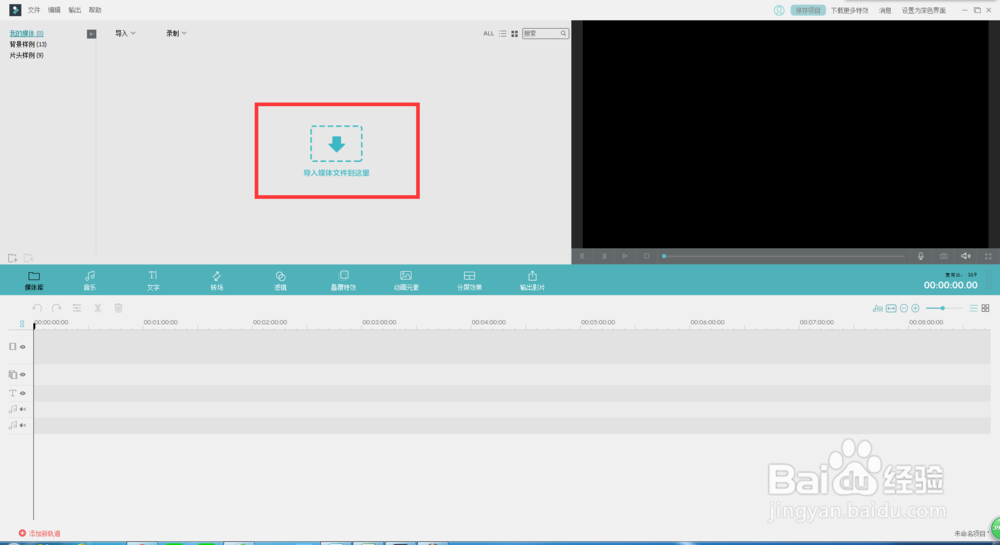
Task: Click the trash delete icon in timeline toolbar
Action: [x=118, y=308]
